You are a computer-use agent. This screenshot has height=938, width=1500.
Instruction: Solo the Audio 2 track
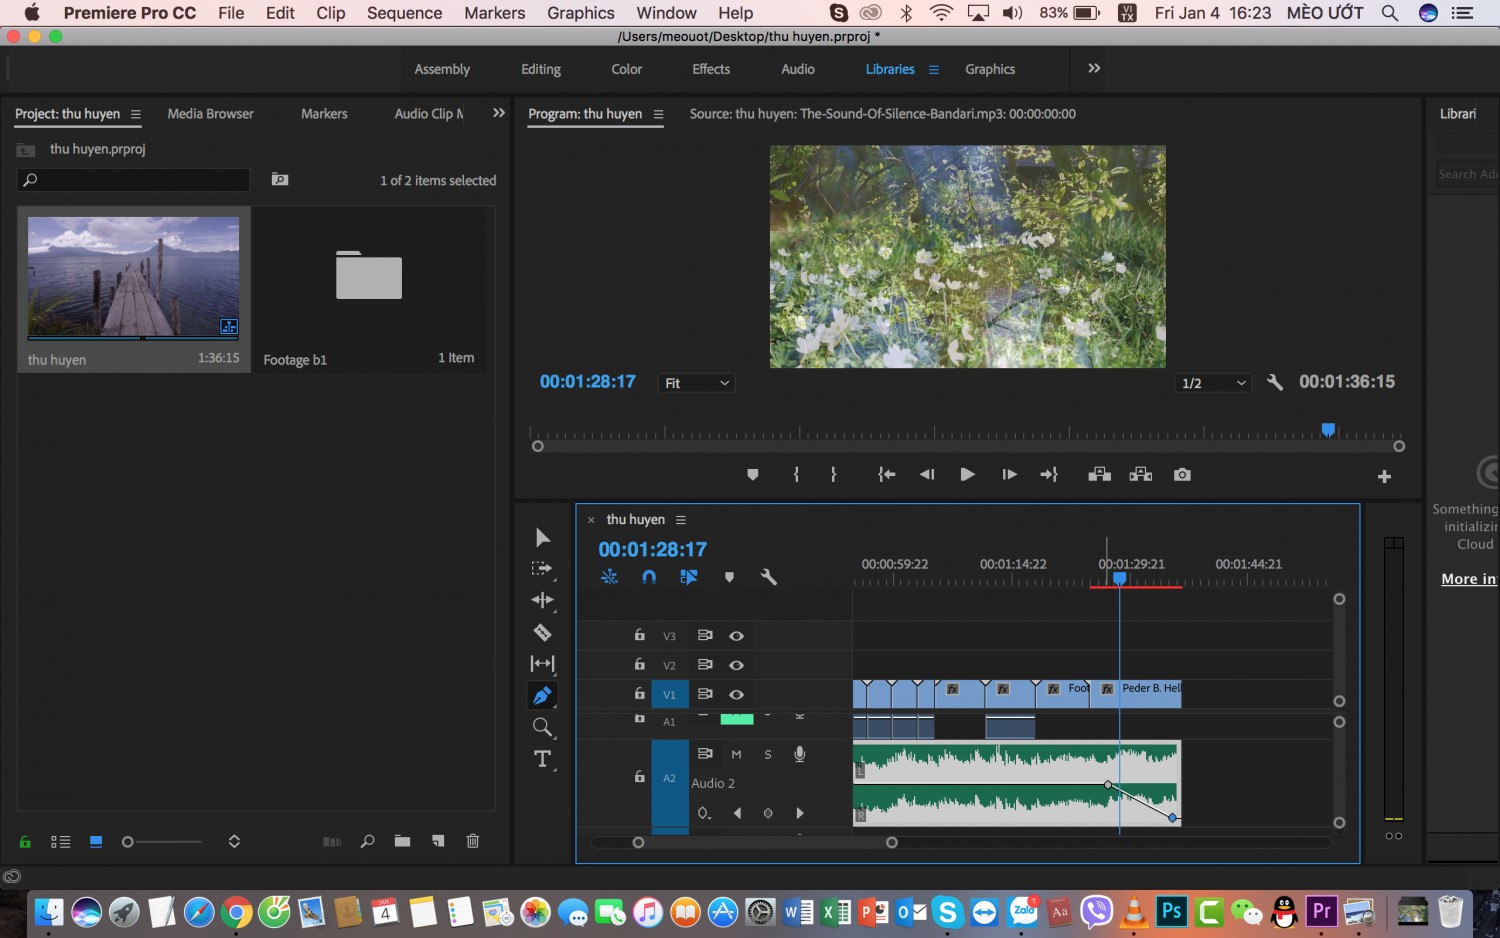768,754
